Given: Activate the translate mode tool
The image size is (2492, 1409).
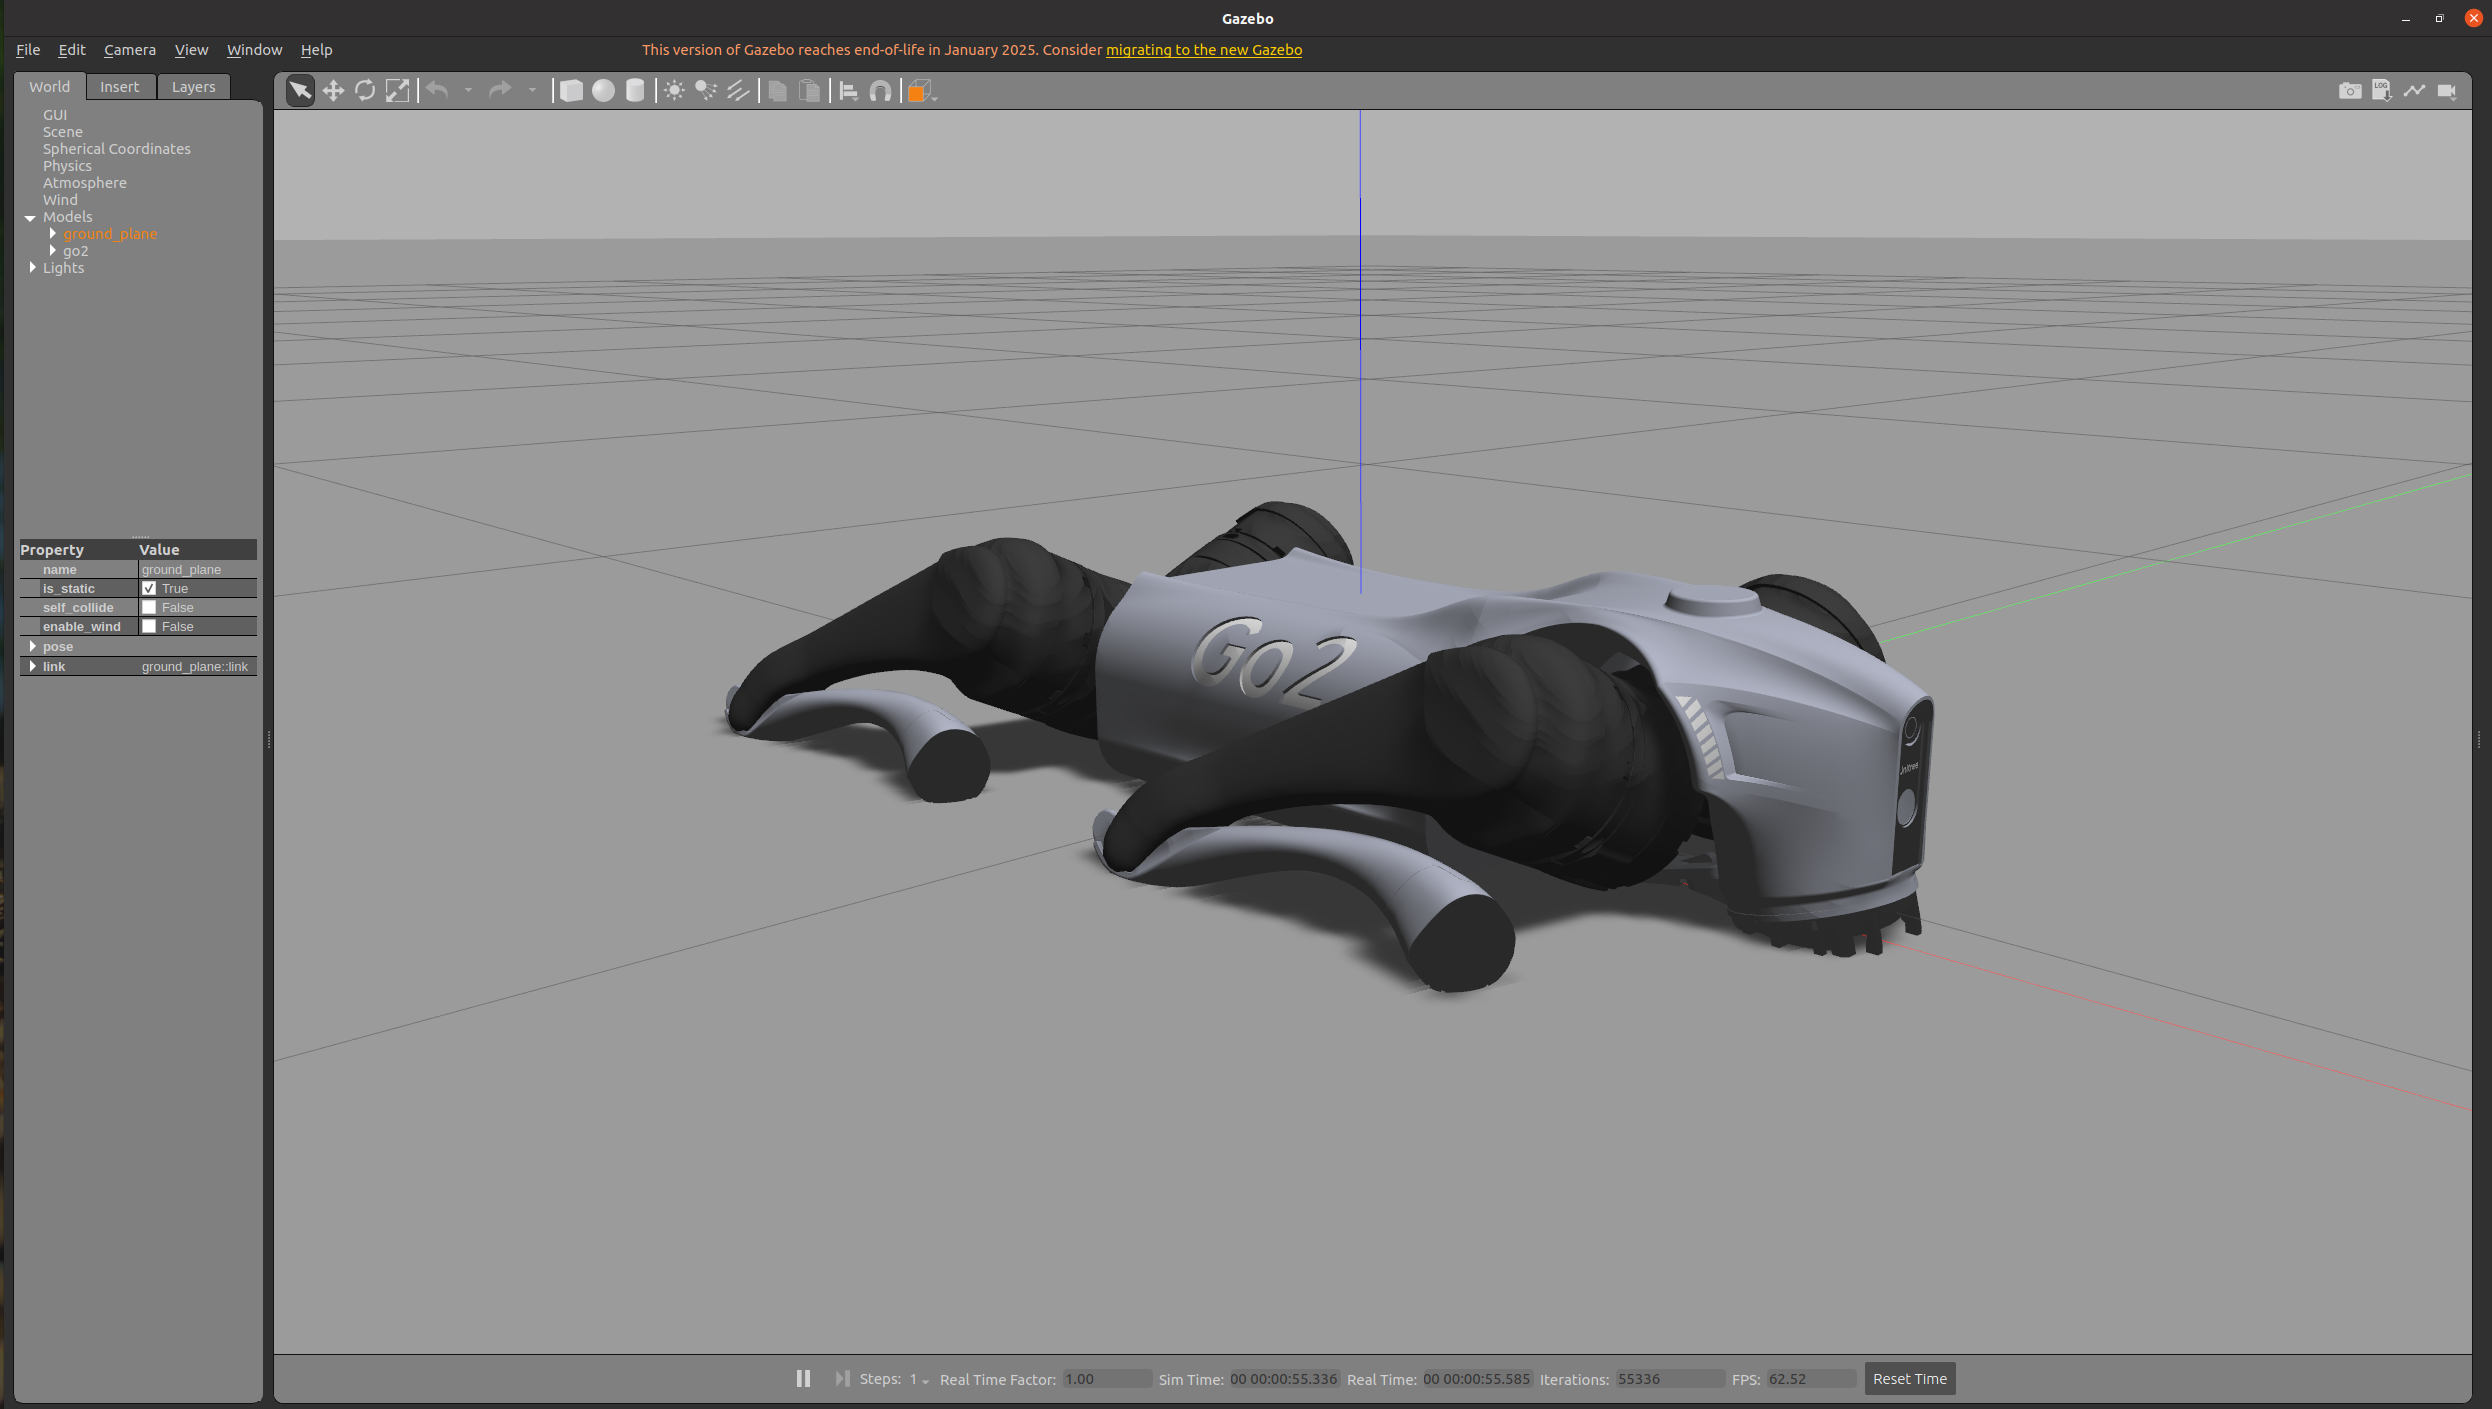Looking at the screenshot, I should (333, 91).
